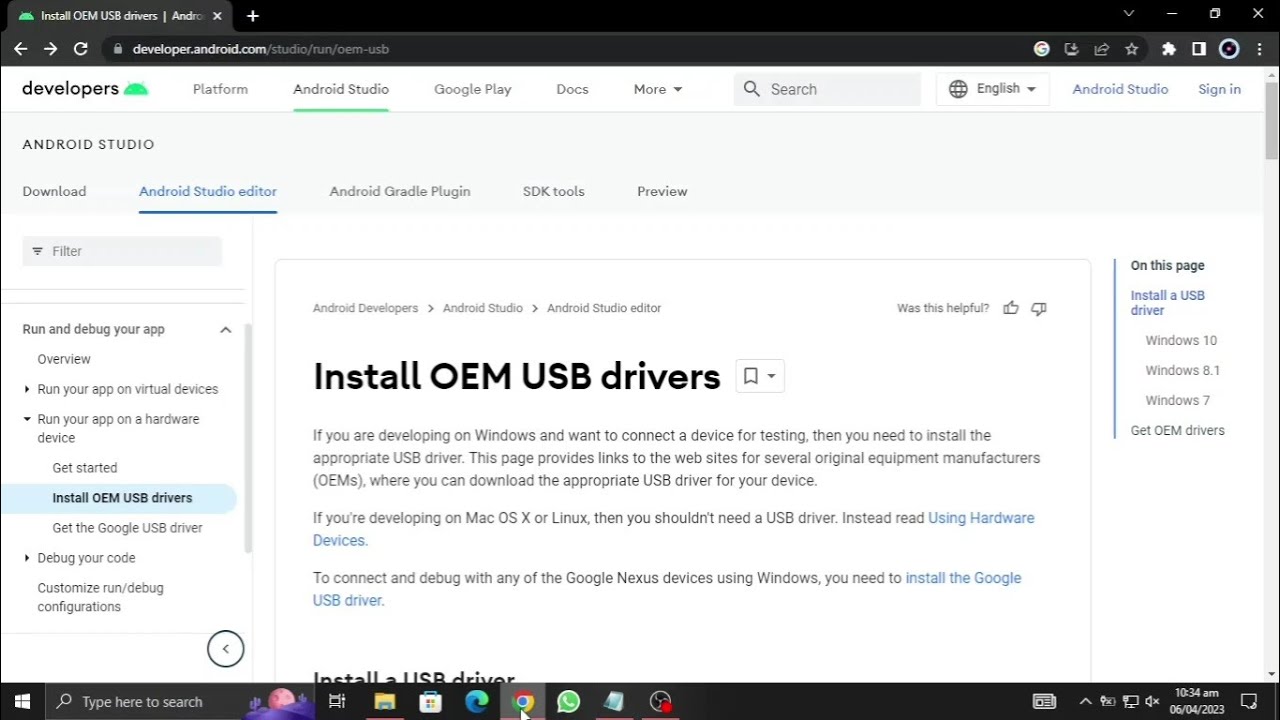Open the SDK tools tab
1280x720 pixels.
click(x=553, y=191)
